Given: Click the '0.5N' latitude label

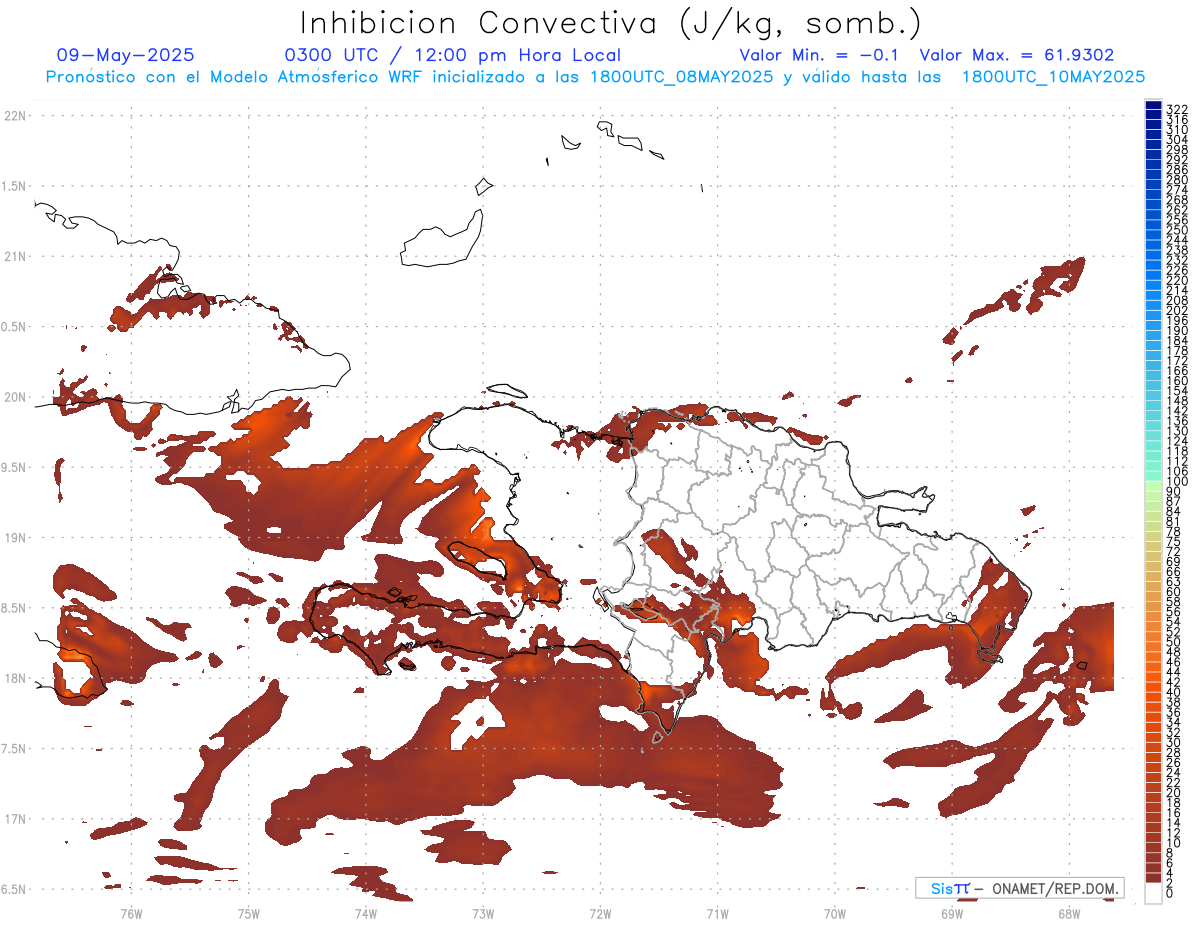Looking at the screenshot, I should click(15, 327).
